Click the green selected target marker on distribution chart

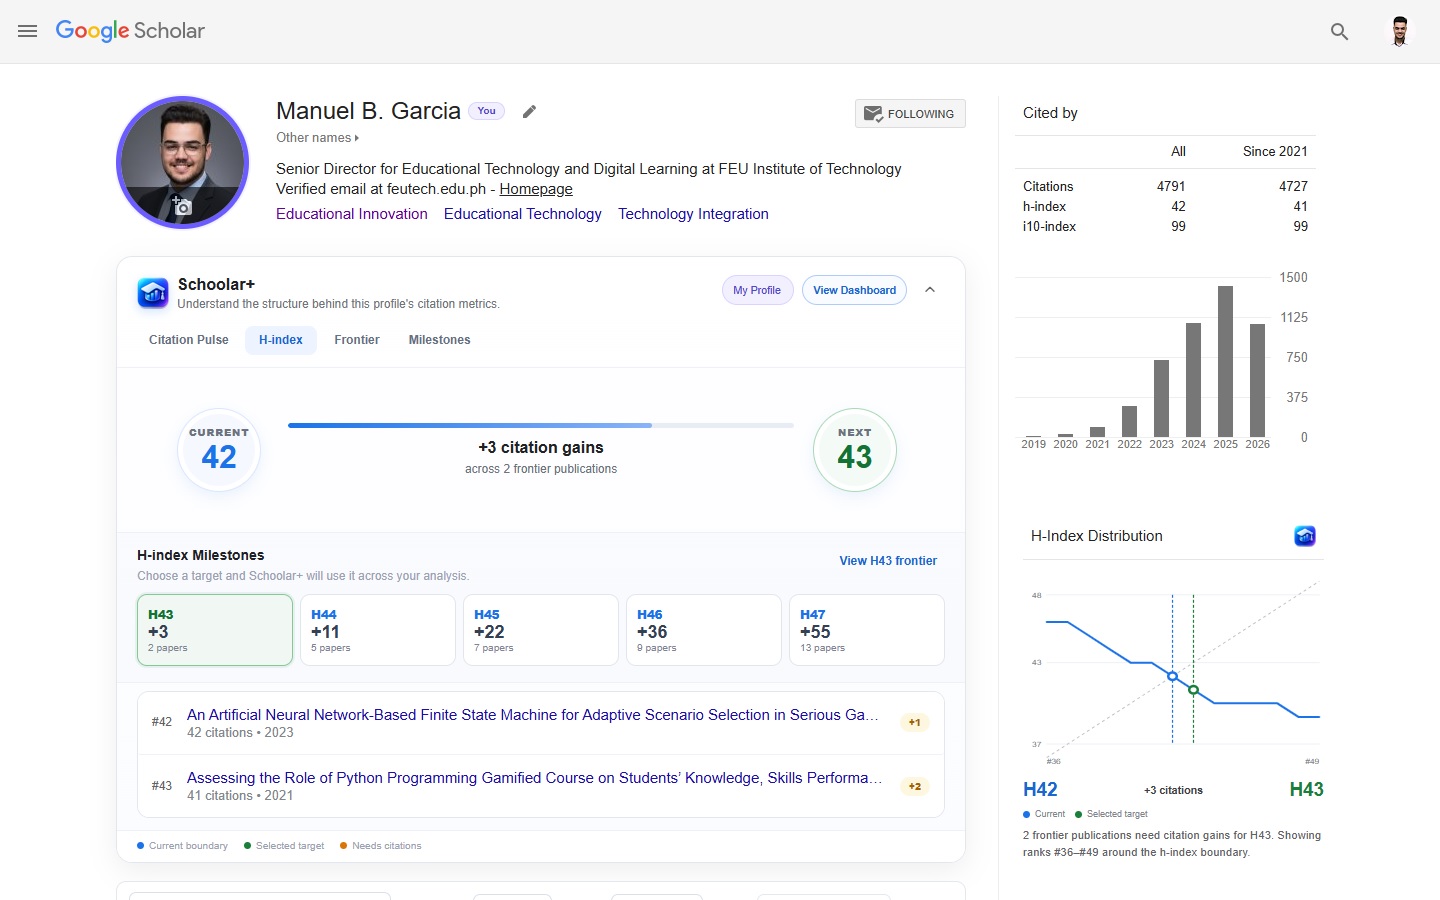(x=1193, y=690)
